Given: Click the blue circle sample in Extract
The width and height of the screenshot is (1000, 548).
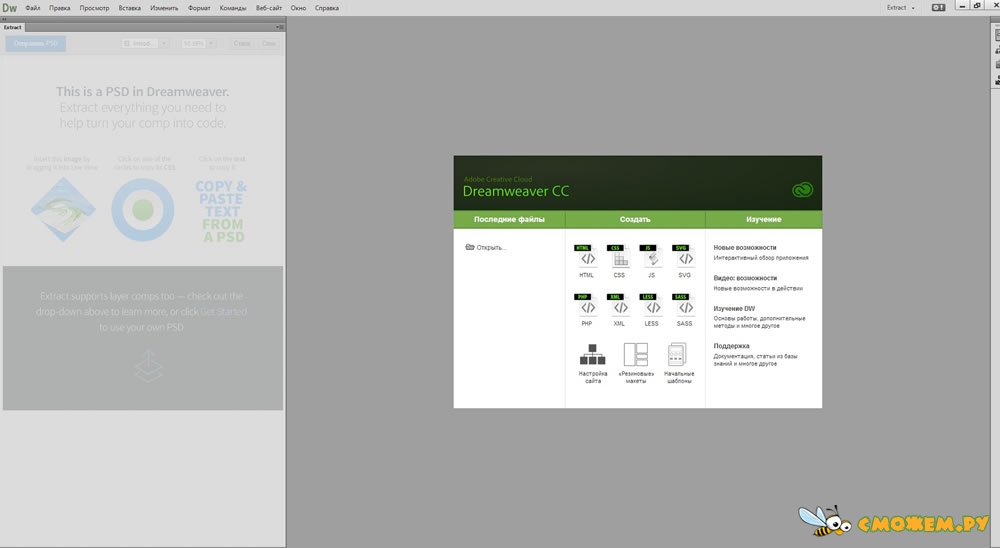Looking at the screenshot, I should click(143, 209).
